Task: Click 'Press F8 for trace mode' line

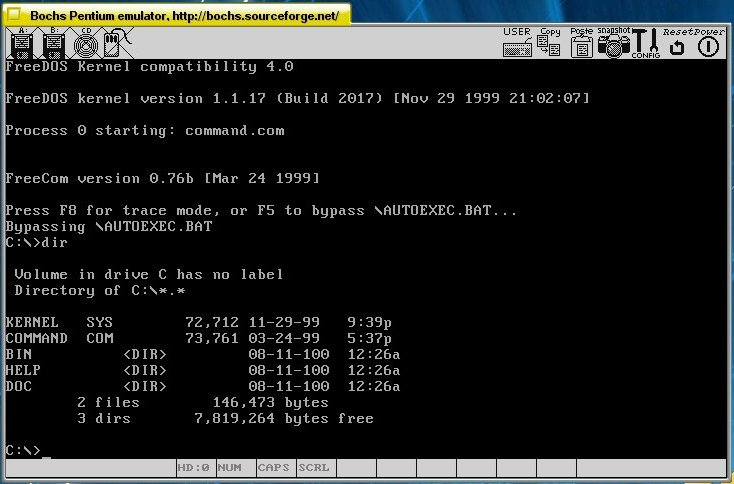Action: (x=261, y=211)
